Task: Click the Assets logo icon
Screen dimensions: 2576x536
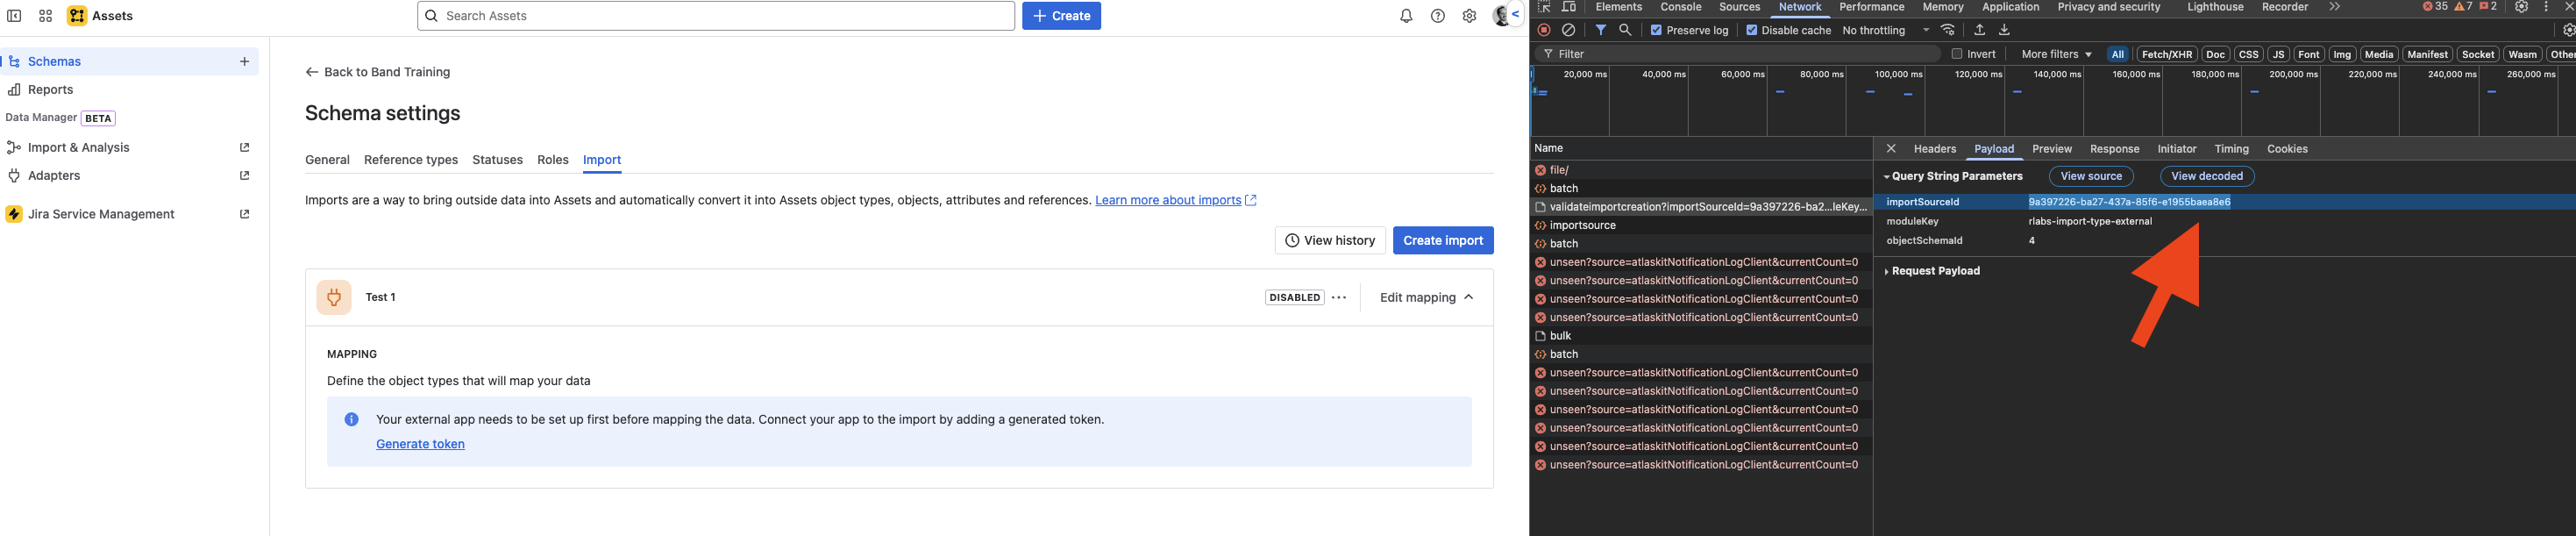Action: (77, 16)
